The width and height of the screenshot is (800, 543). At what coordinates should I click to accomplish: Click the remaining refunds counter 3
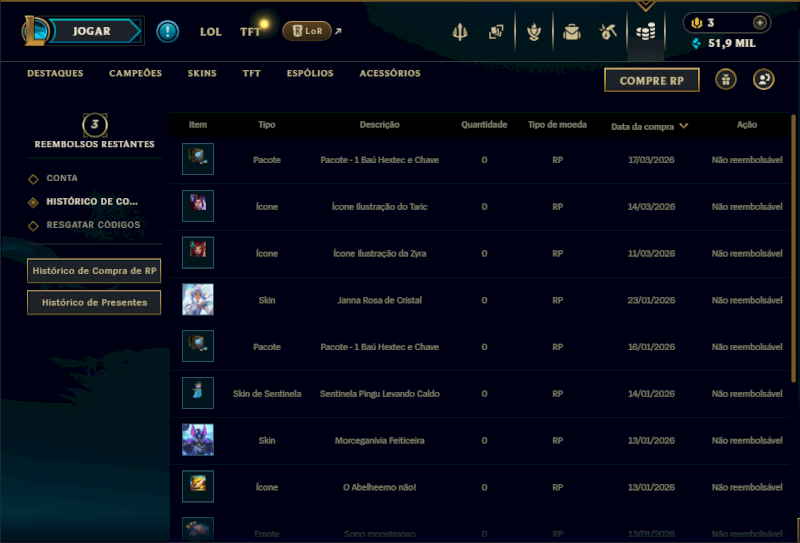(x=95, y=125)
